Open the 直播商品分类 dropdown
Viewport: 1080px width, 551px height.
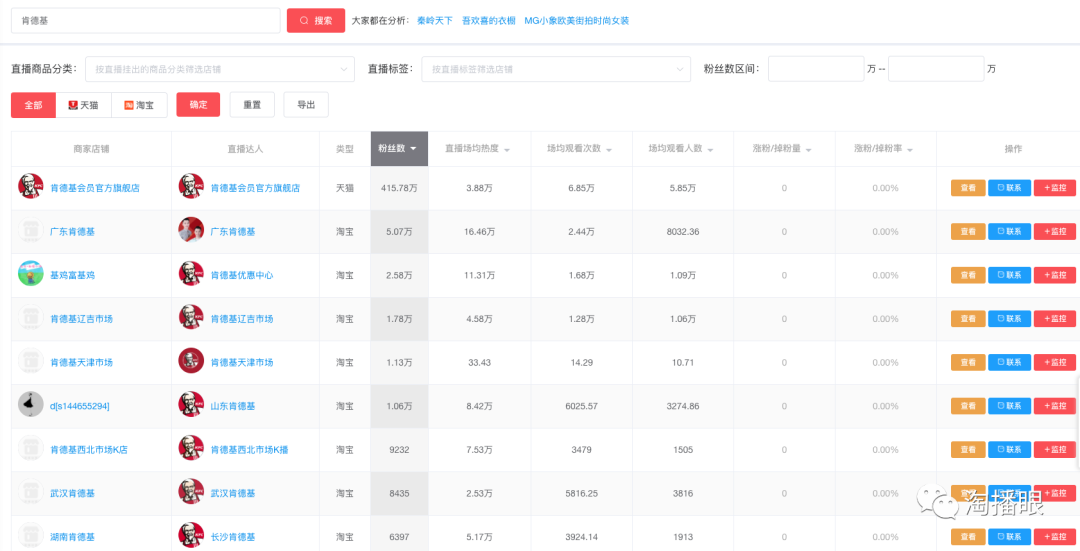[220, 69]
